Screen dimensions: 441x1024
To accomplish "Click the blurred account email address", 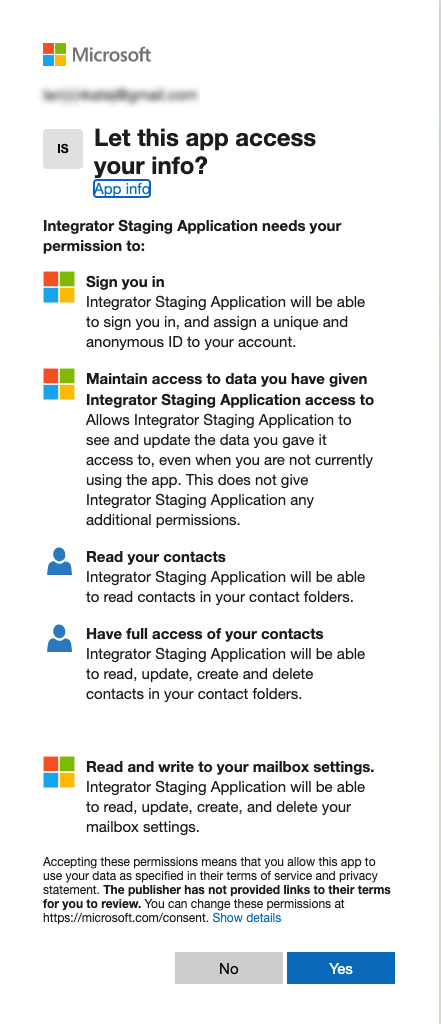I will 120,95.
